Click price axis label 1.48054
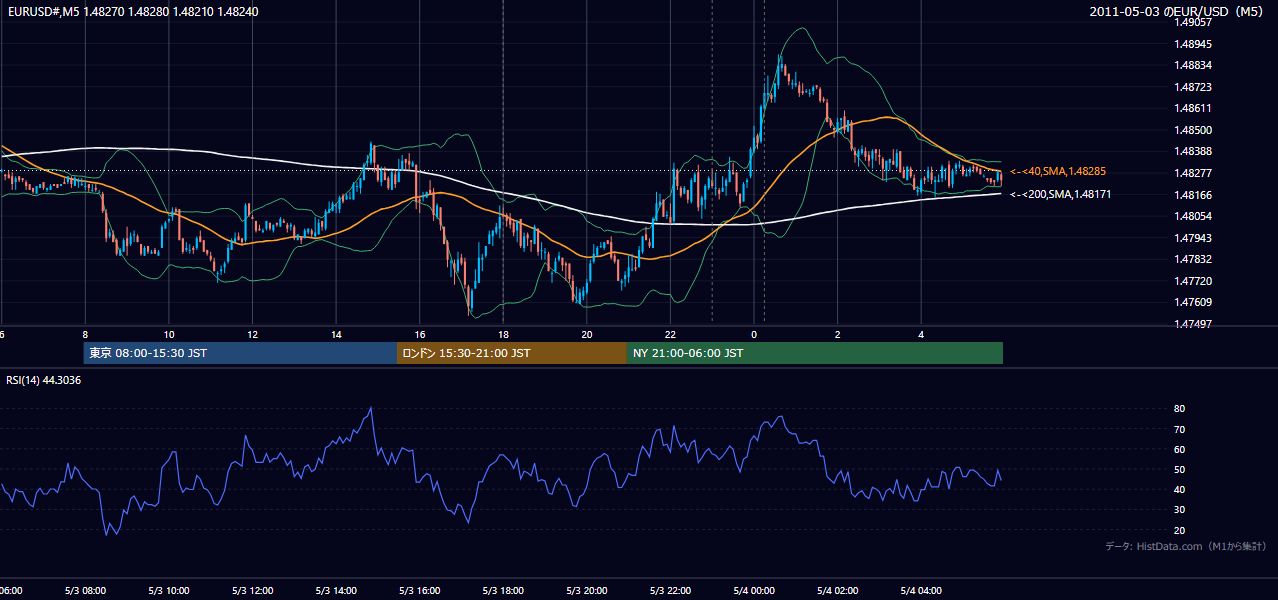1278x600 pixels. tap(1193, 216)
